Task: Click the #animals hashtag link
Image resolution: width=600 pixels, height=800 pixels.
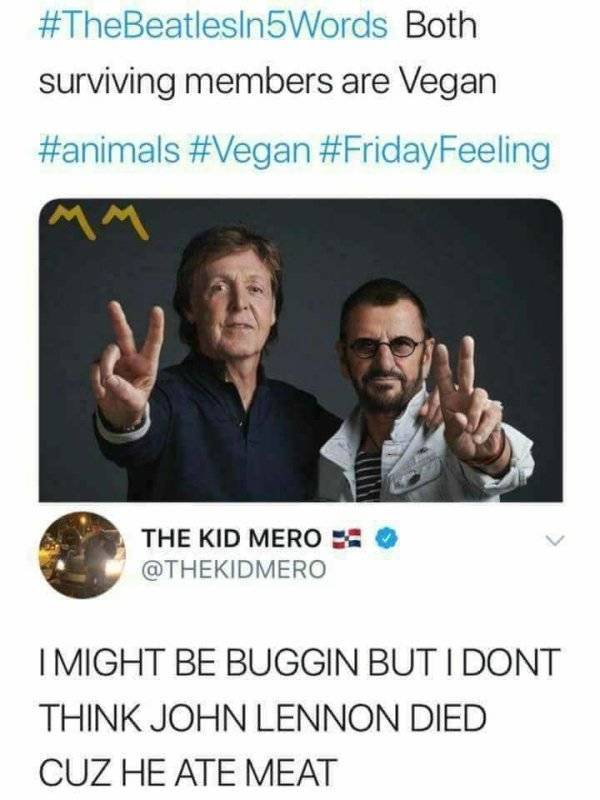Action: click(110, 151)
